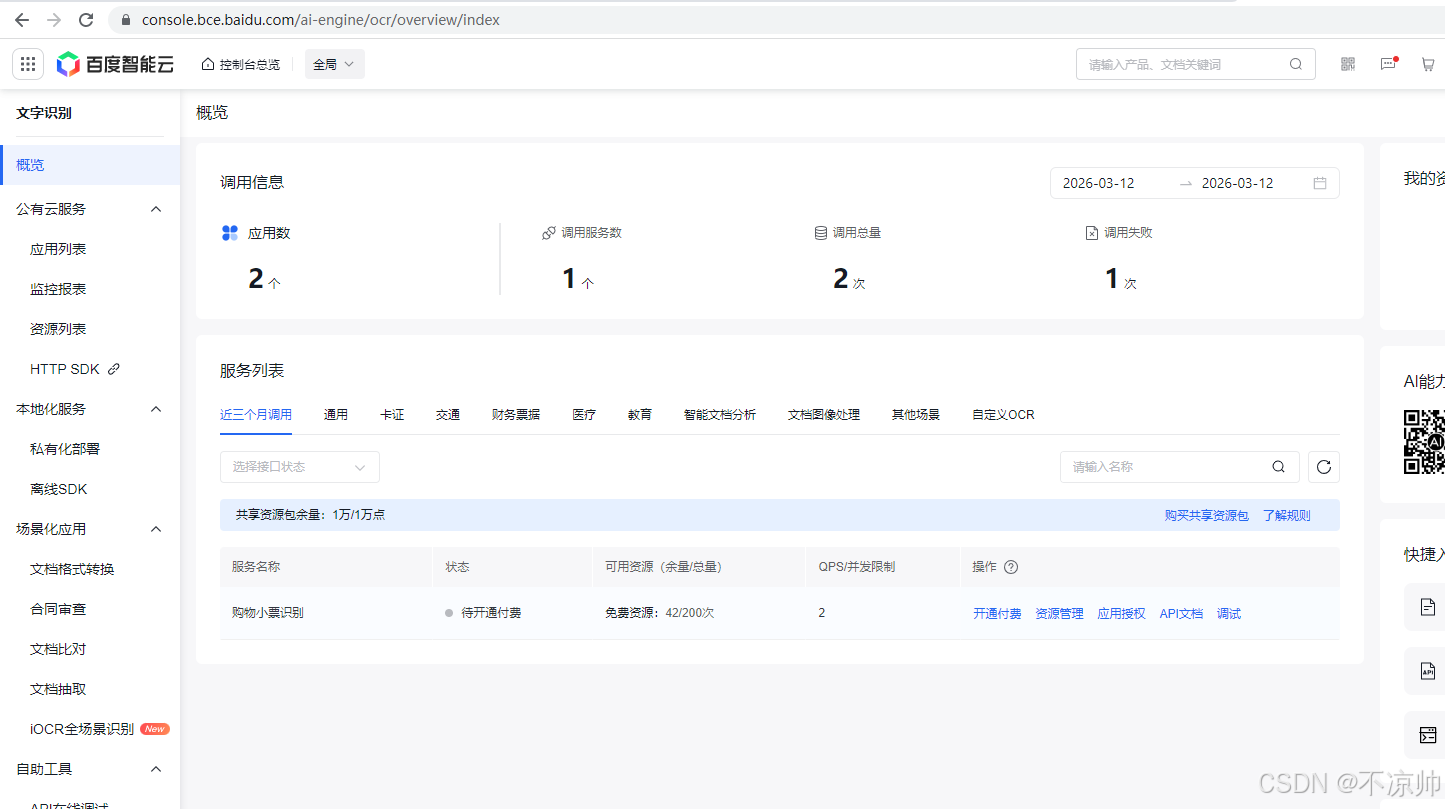Reload the page with browser refresh

pyautogui.click(x=86, y=20)
